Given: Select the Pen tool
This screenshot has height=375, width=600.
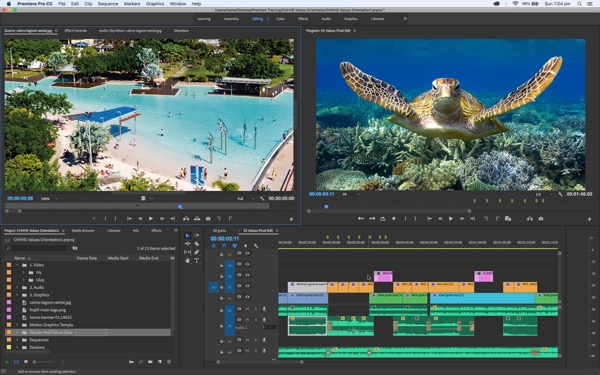Looking at the screenshot, I should 196,252.
